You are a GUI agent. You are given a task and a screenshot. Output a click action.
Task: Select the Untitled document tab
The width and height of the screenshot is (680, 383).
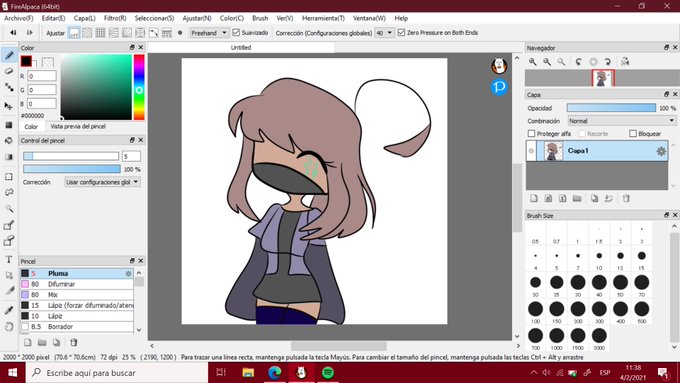point(241,48)
